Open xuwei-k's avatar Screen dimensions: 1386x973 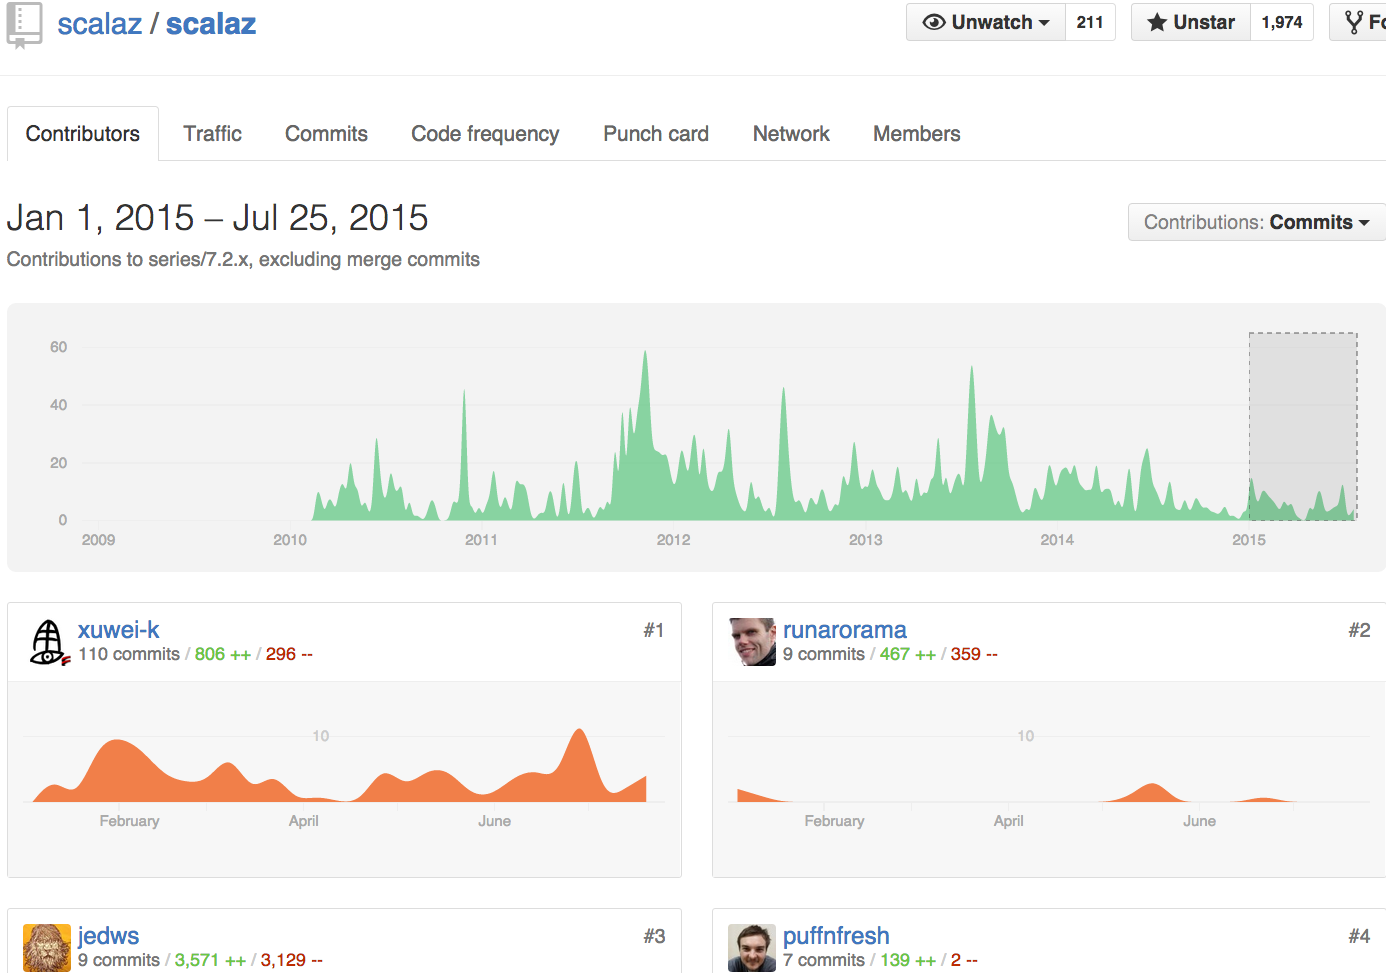coord(48,642)
